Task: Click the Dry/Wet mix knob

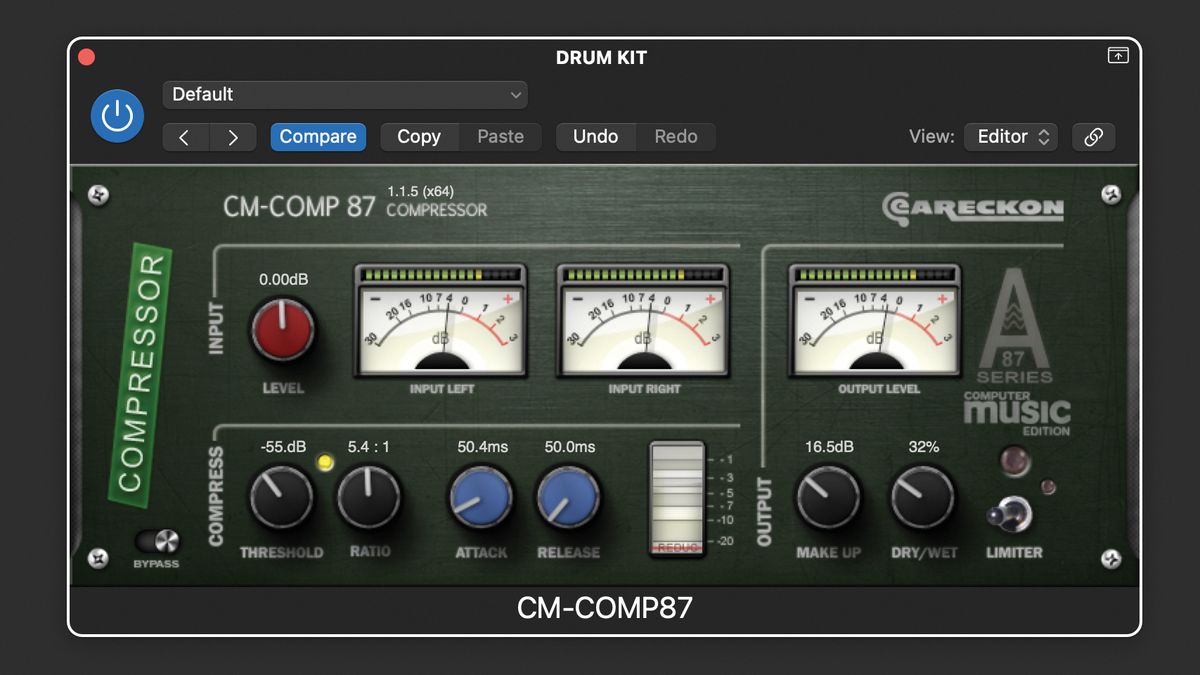Action: point(922,497)
